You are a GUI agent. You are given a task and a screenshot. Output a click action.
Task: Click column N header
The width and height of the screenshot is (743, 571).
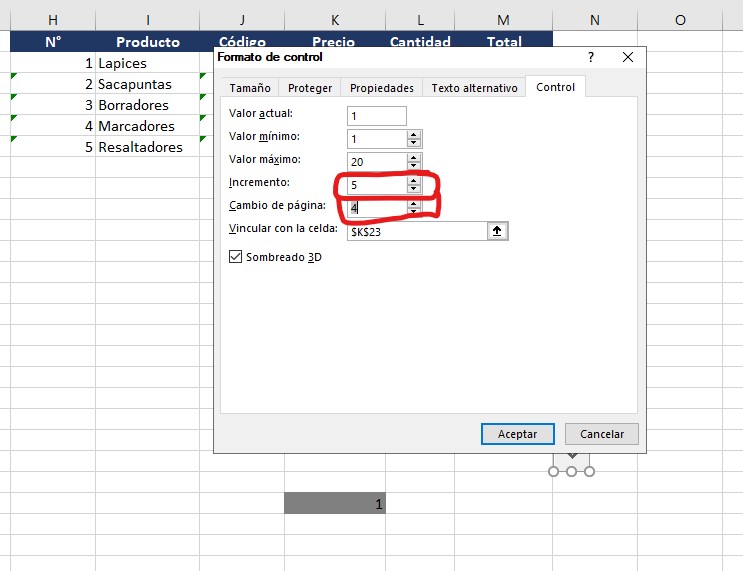(595, 20)
